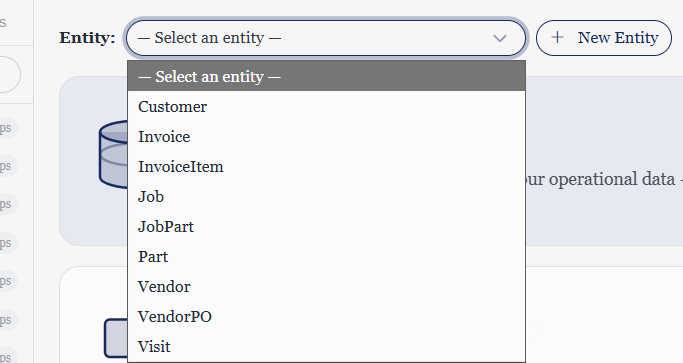This screenshot has height=363, width=683.
Task: Focus the partially visible sidebar search field
Action: [x=10, y=74]
